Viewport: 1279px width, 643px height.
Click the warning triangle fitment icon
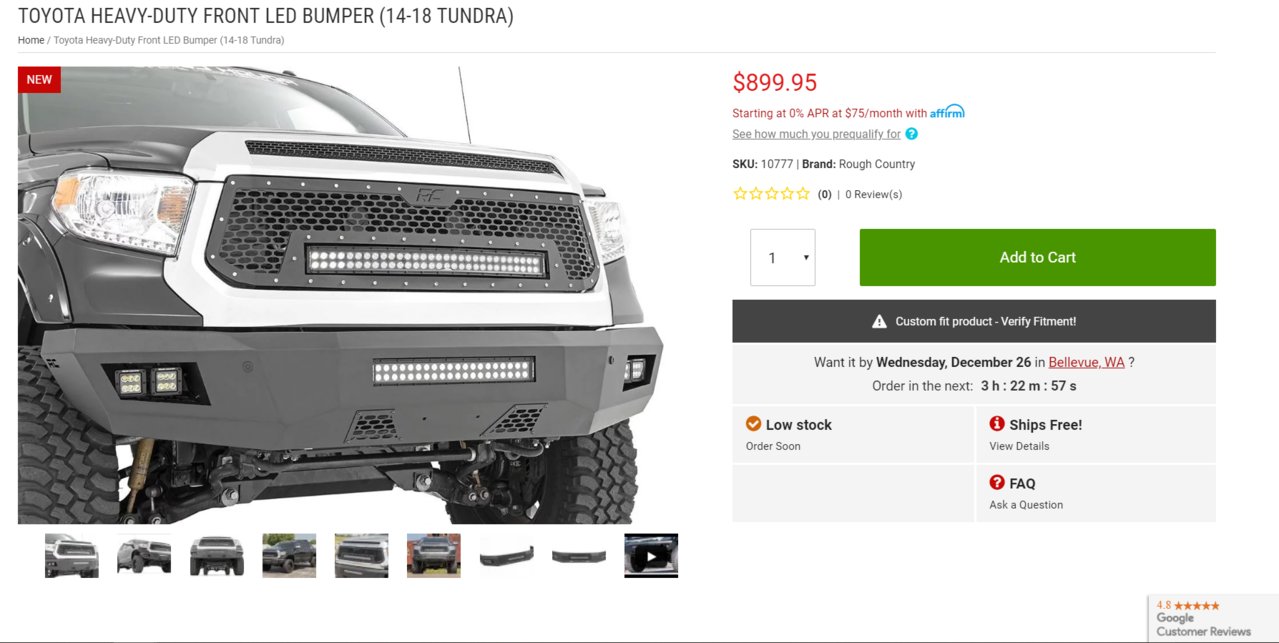[879, 321]
